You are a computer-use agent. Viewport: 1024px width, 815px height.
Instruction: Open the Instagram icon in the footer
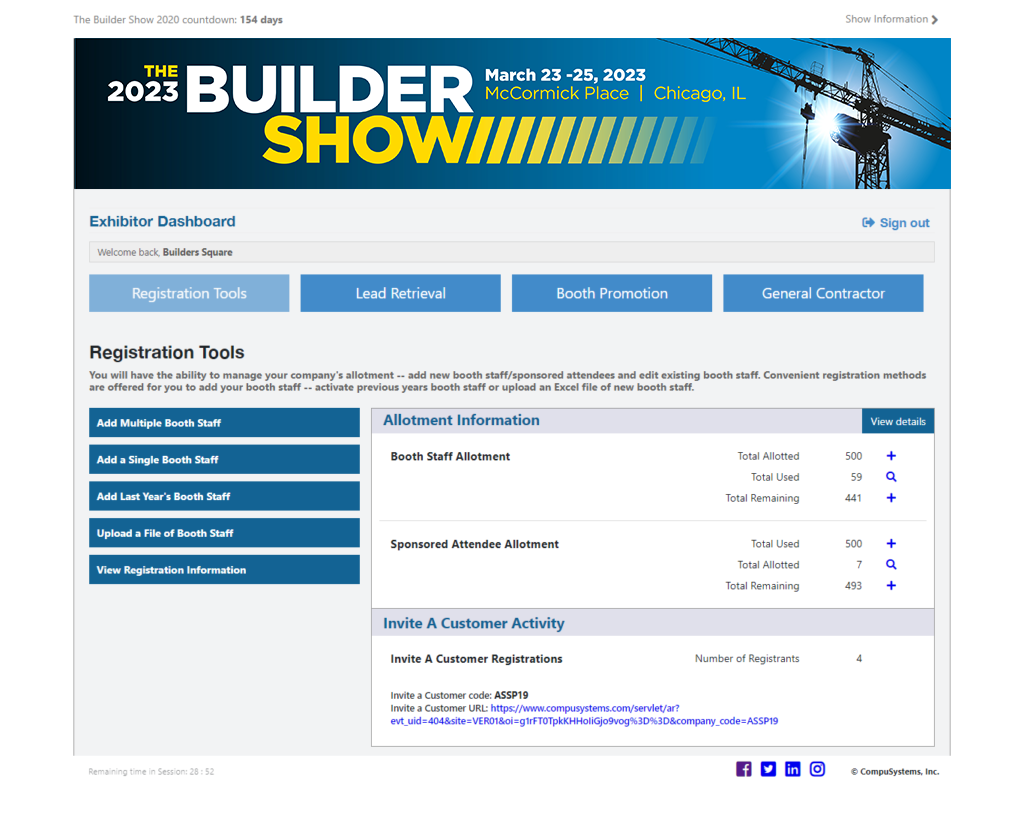click(817, 768)
